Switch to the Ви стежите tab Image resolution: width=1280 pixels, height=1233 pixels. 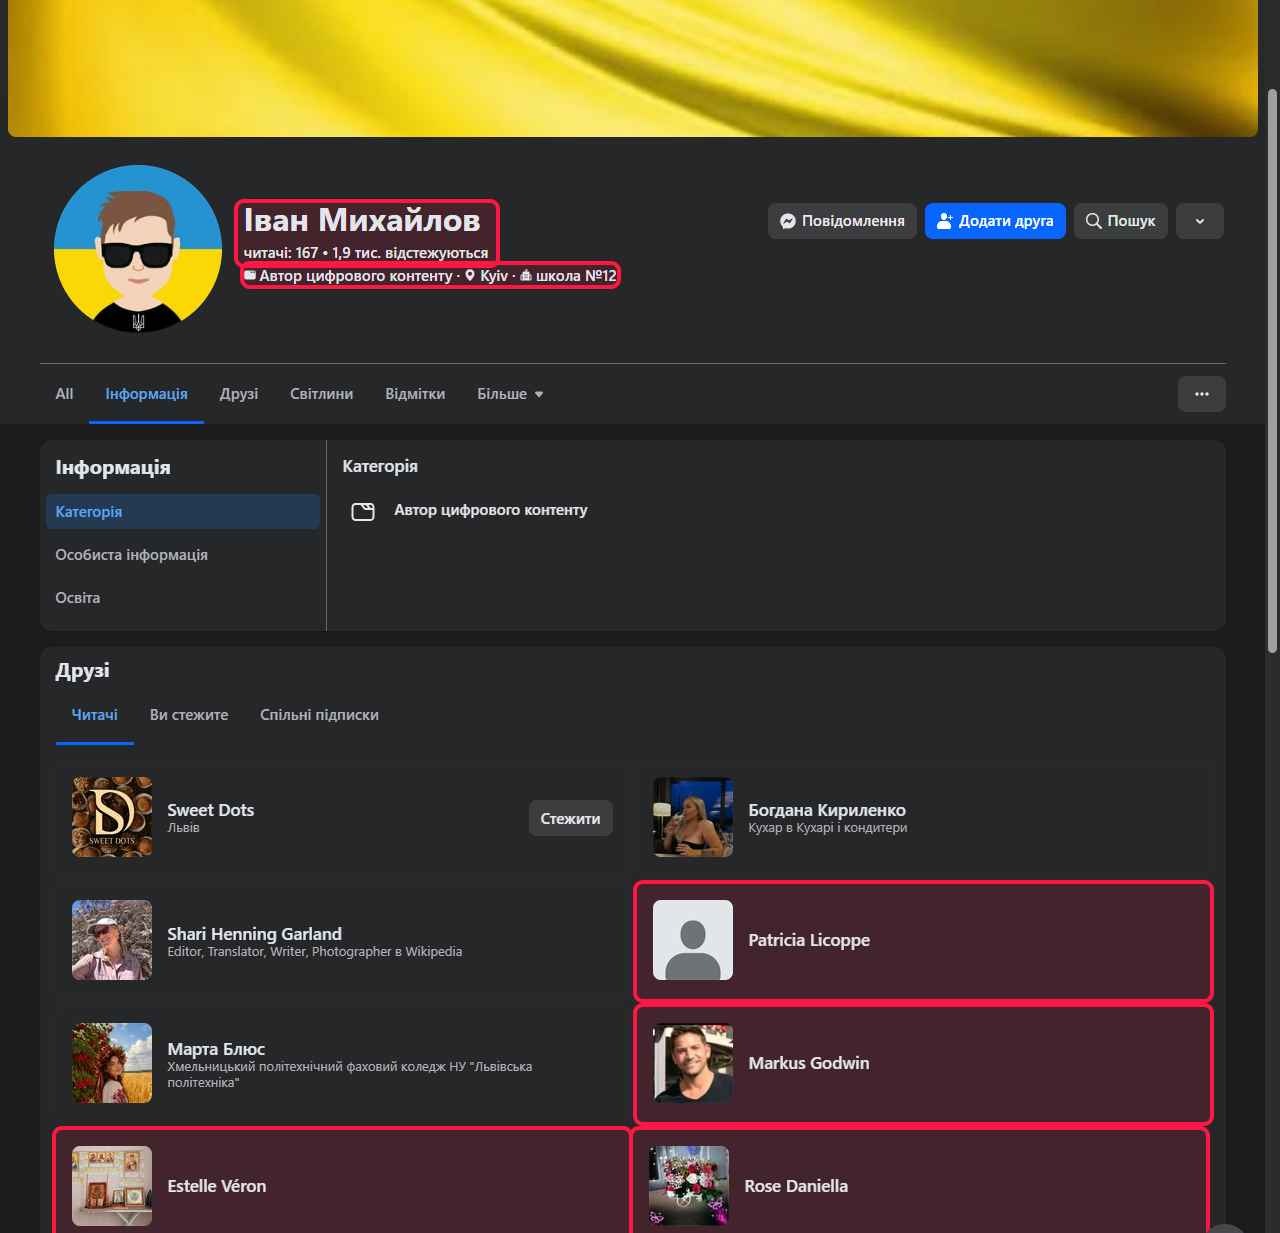[189, 715]
